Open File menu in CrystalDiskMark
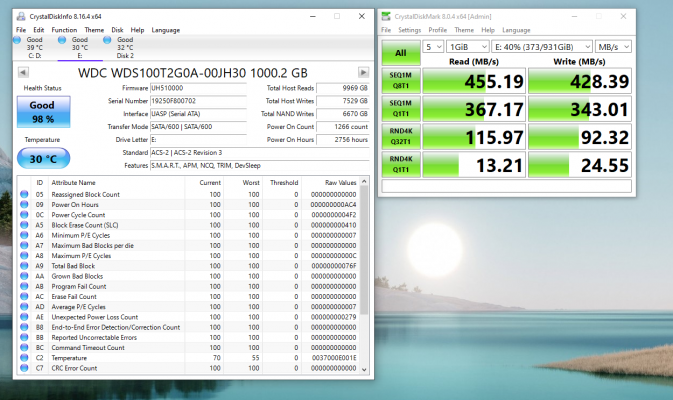The width and height of the screenshot is (673, 400). 386,30
